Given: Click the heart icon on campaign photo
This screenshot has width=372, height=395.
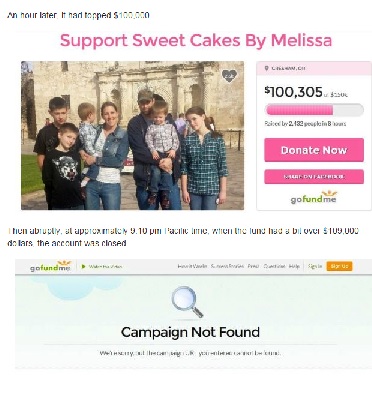Looking at the screenshot, I should 229,76.
